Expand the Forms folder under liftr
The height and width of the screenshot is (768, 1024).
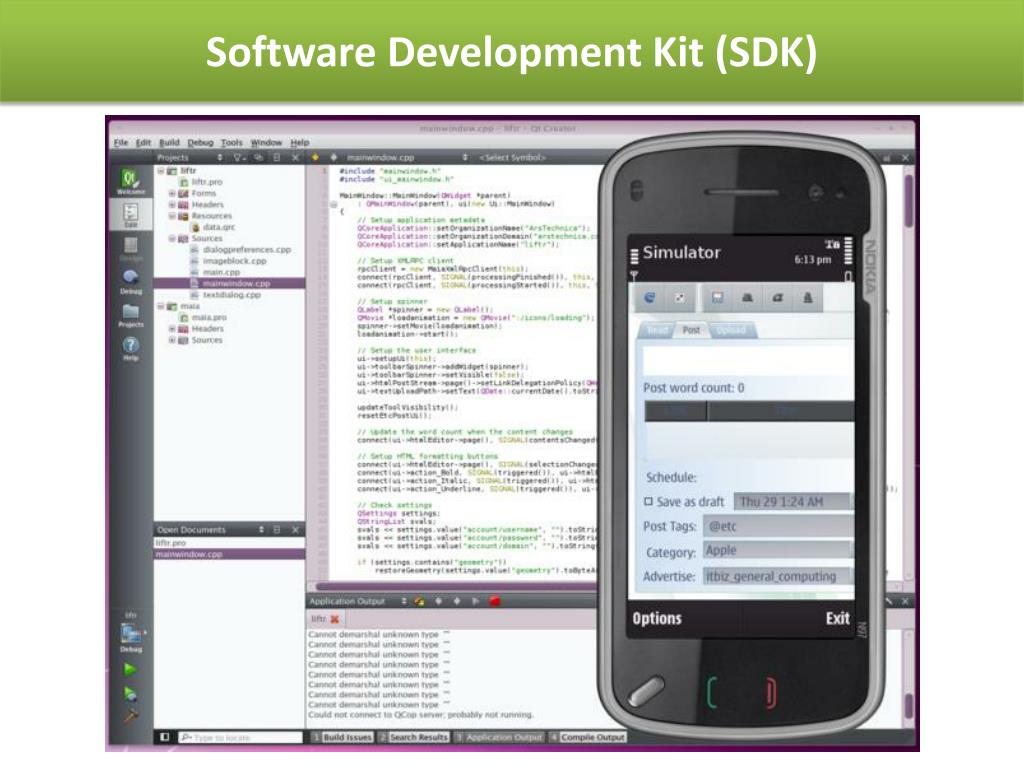[x=172, y=193]
